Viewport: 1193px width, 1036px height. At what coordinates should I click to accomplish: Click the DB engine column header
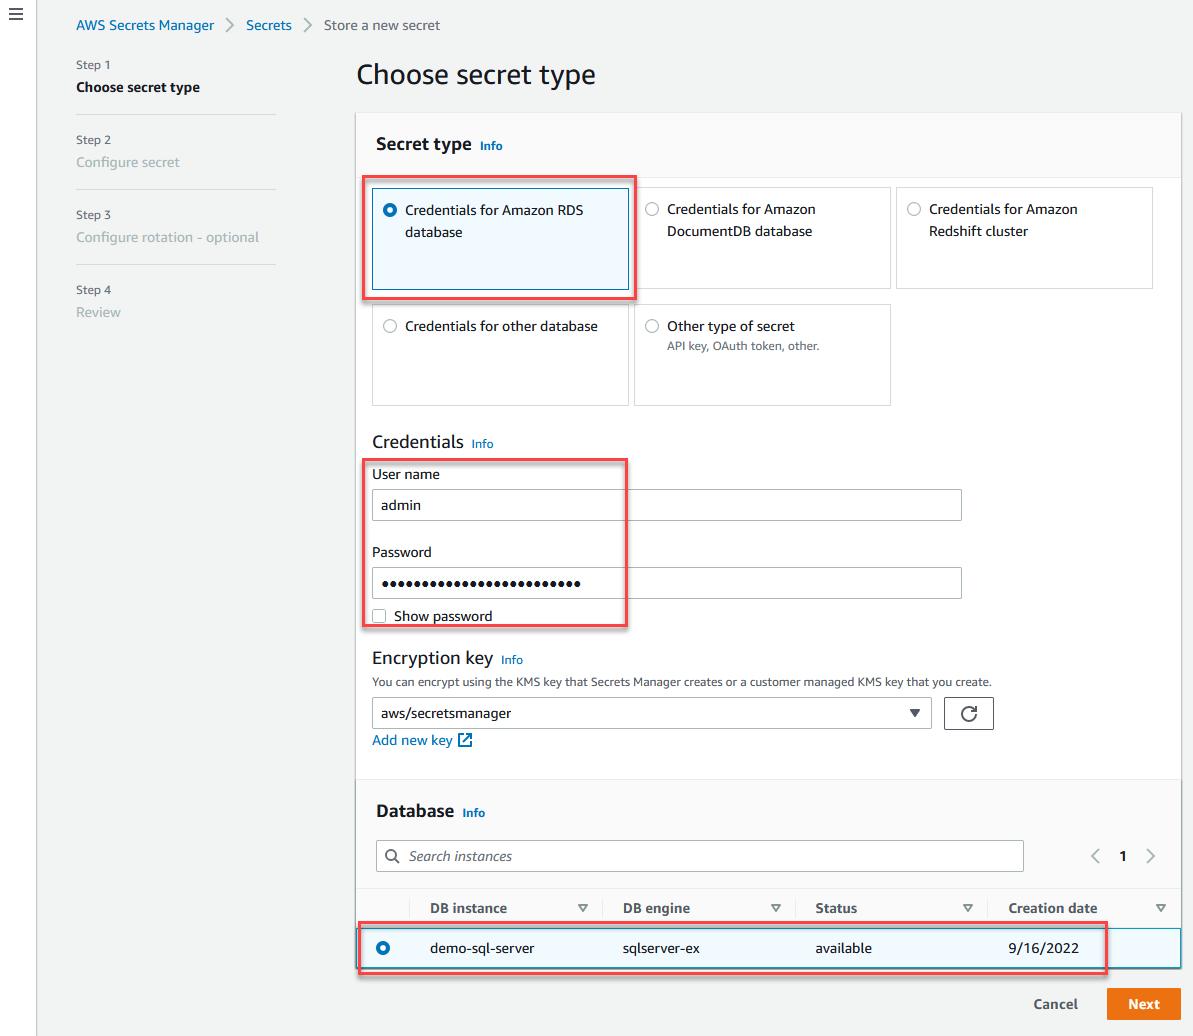tap(657, 908)
